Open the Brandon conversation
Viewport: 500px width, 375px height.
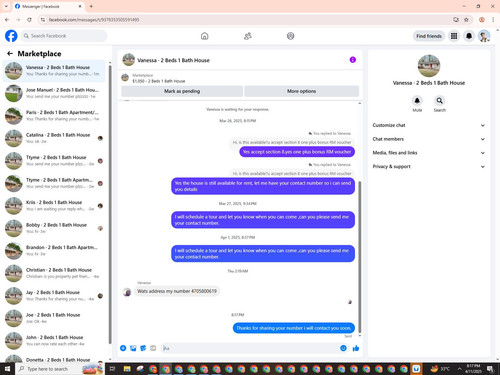click(54, 251)
